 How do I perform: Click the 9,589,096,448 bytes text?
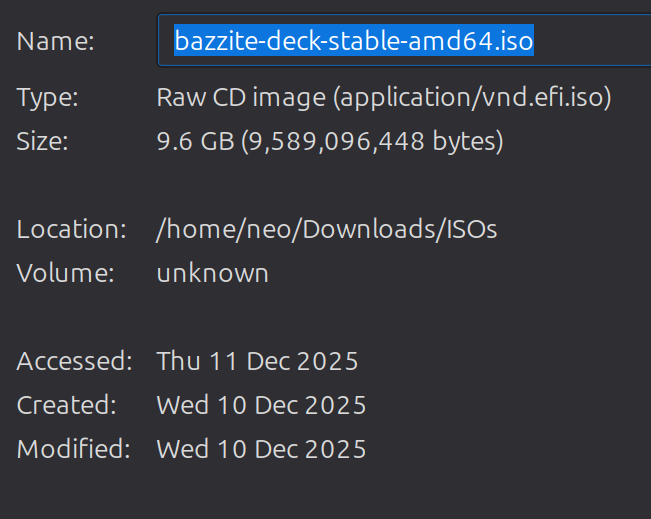click(x=371, y=141)
